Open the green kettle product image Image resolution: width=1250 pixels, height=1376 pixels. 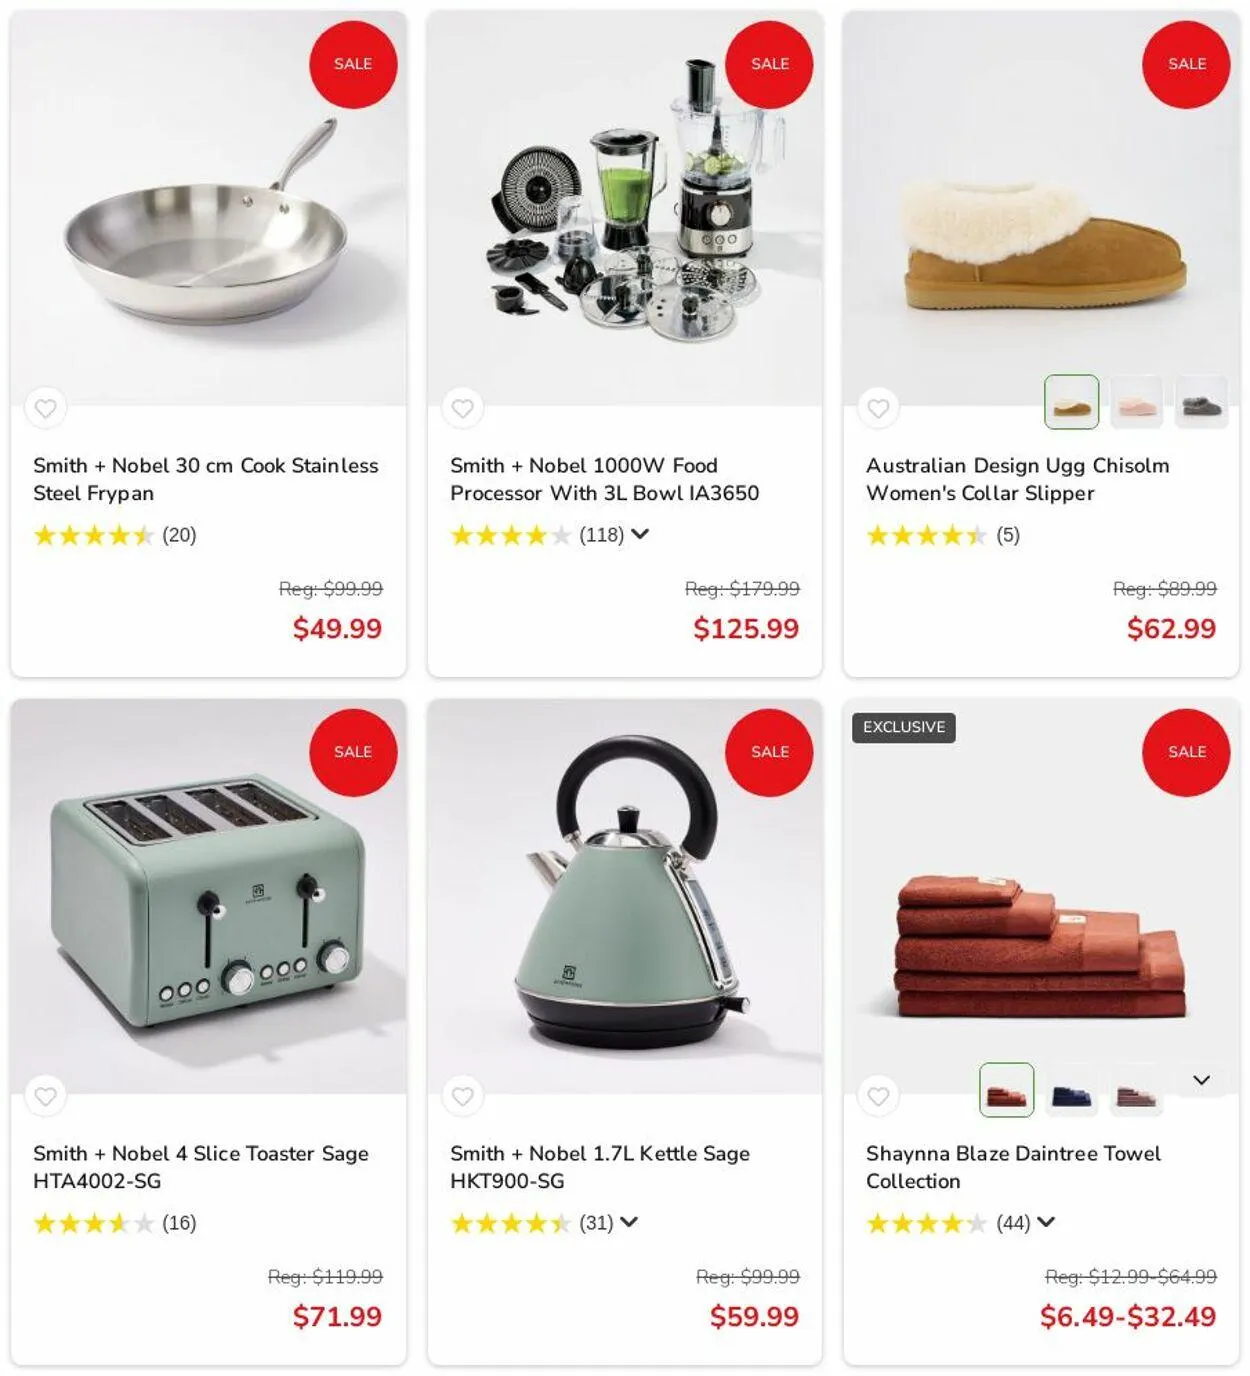pyautogui.click(x=625, y=895)
